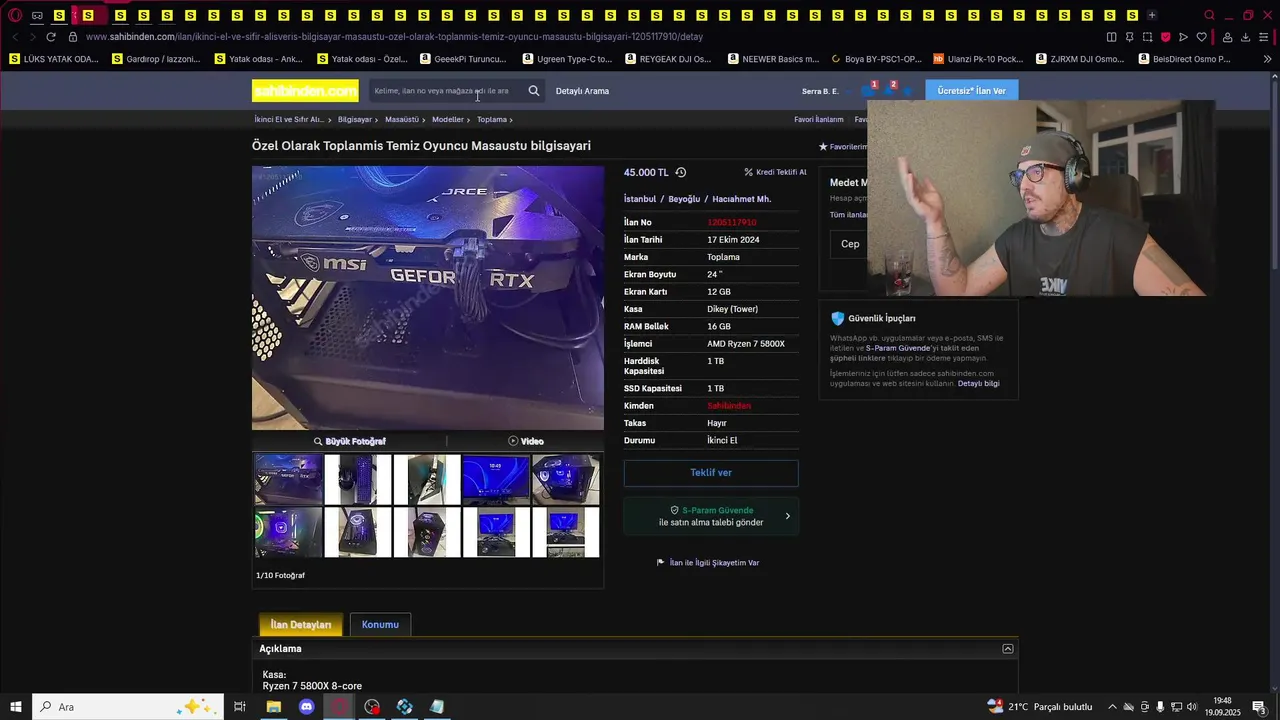Viewport: 1280px width, 720px height.
Task: Expand S-Param Güvende purchase request arrow
Action: coord(787,516)
